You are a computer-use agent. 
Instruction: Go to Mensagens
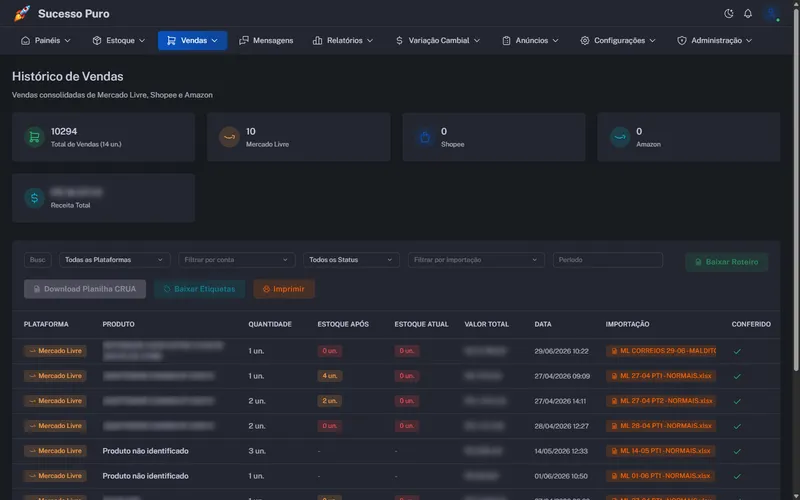coord(266,40)
